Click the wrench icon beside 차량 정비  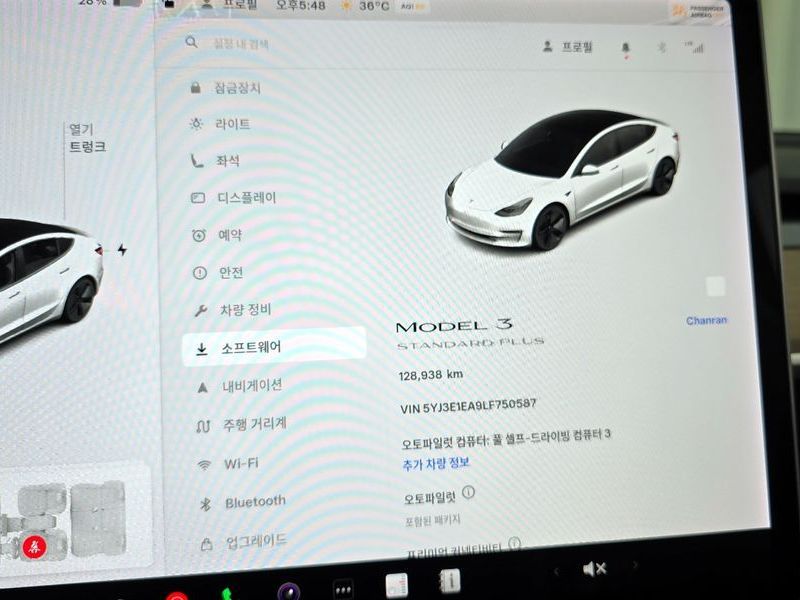201,310
